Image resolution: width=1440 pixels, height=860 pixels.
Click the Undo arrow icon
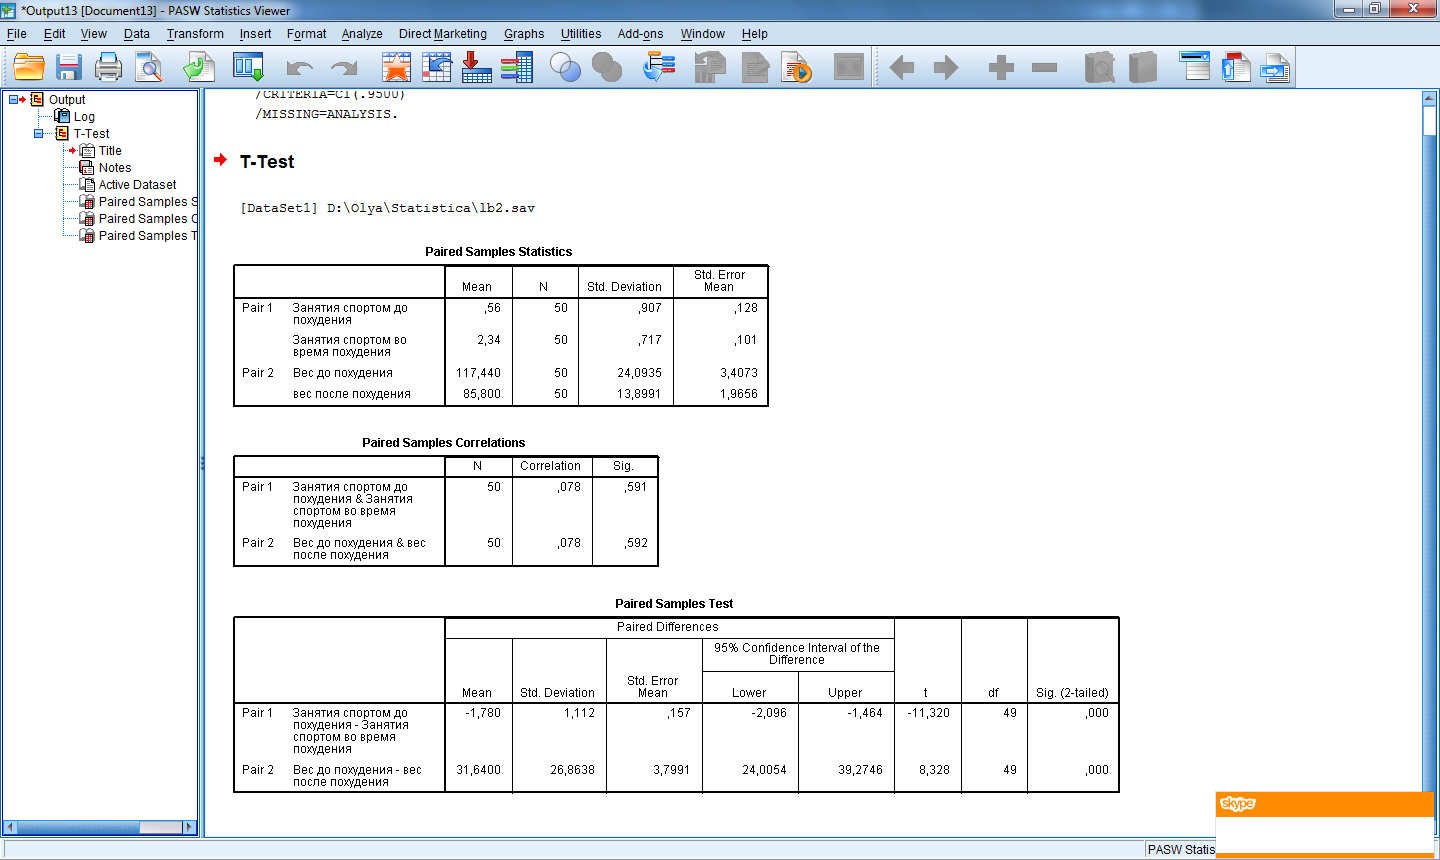[x=299, y=68]
